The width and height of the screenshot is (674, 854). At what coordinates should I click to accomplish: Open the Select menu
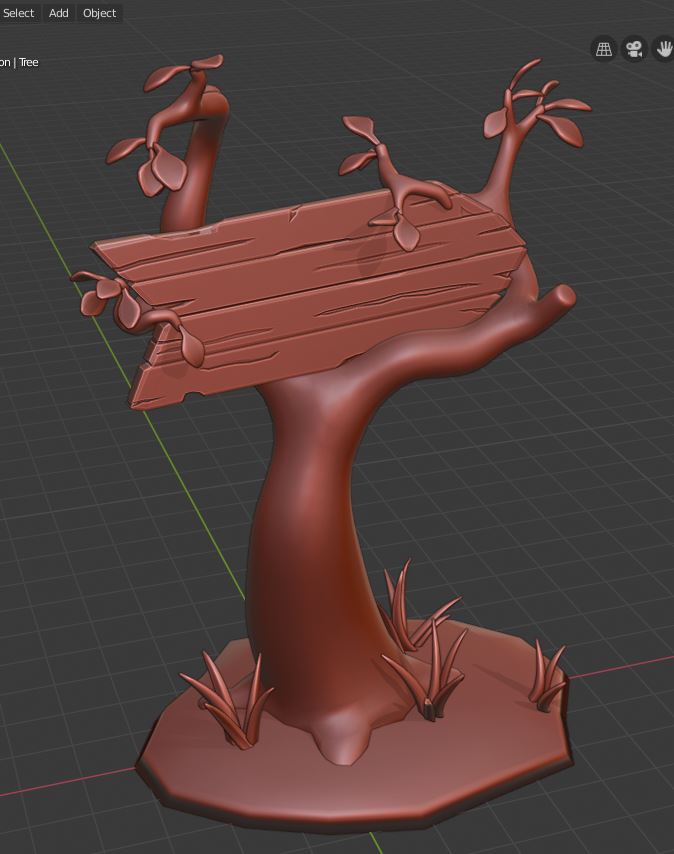coord(19,13)
